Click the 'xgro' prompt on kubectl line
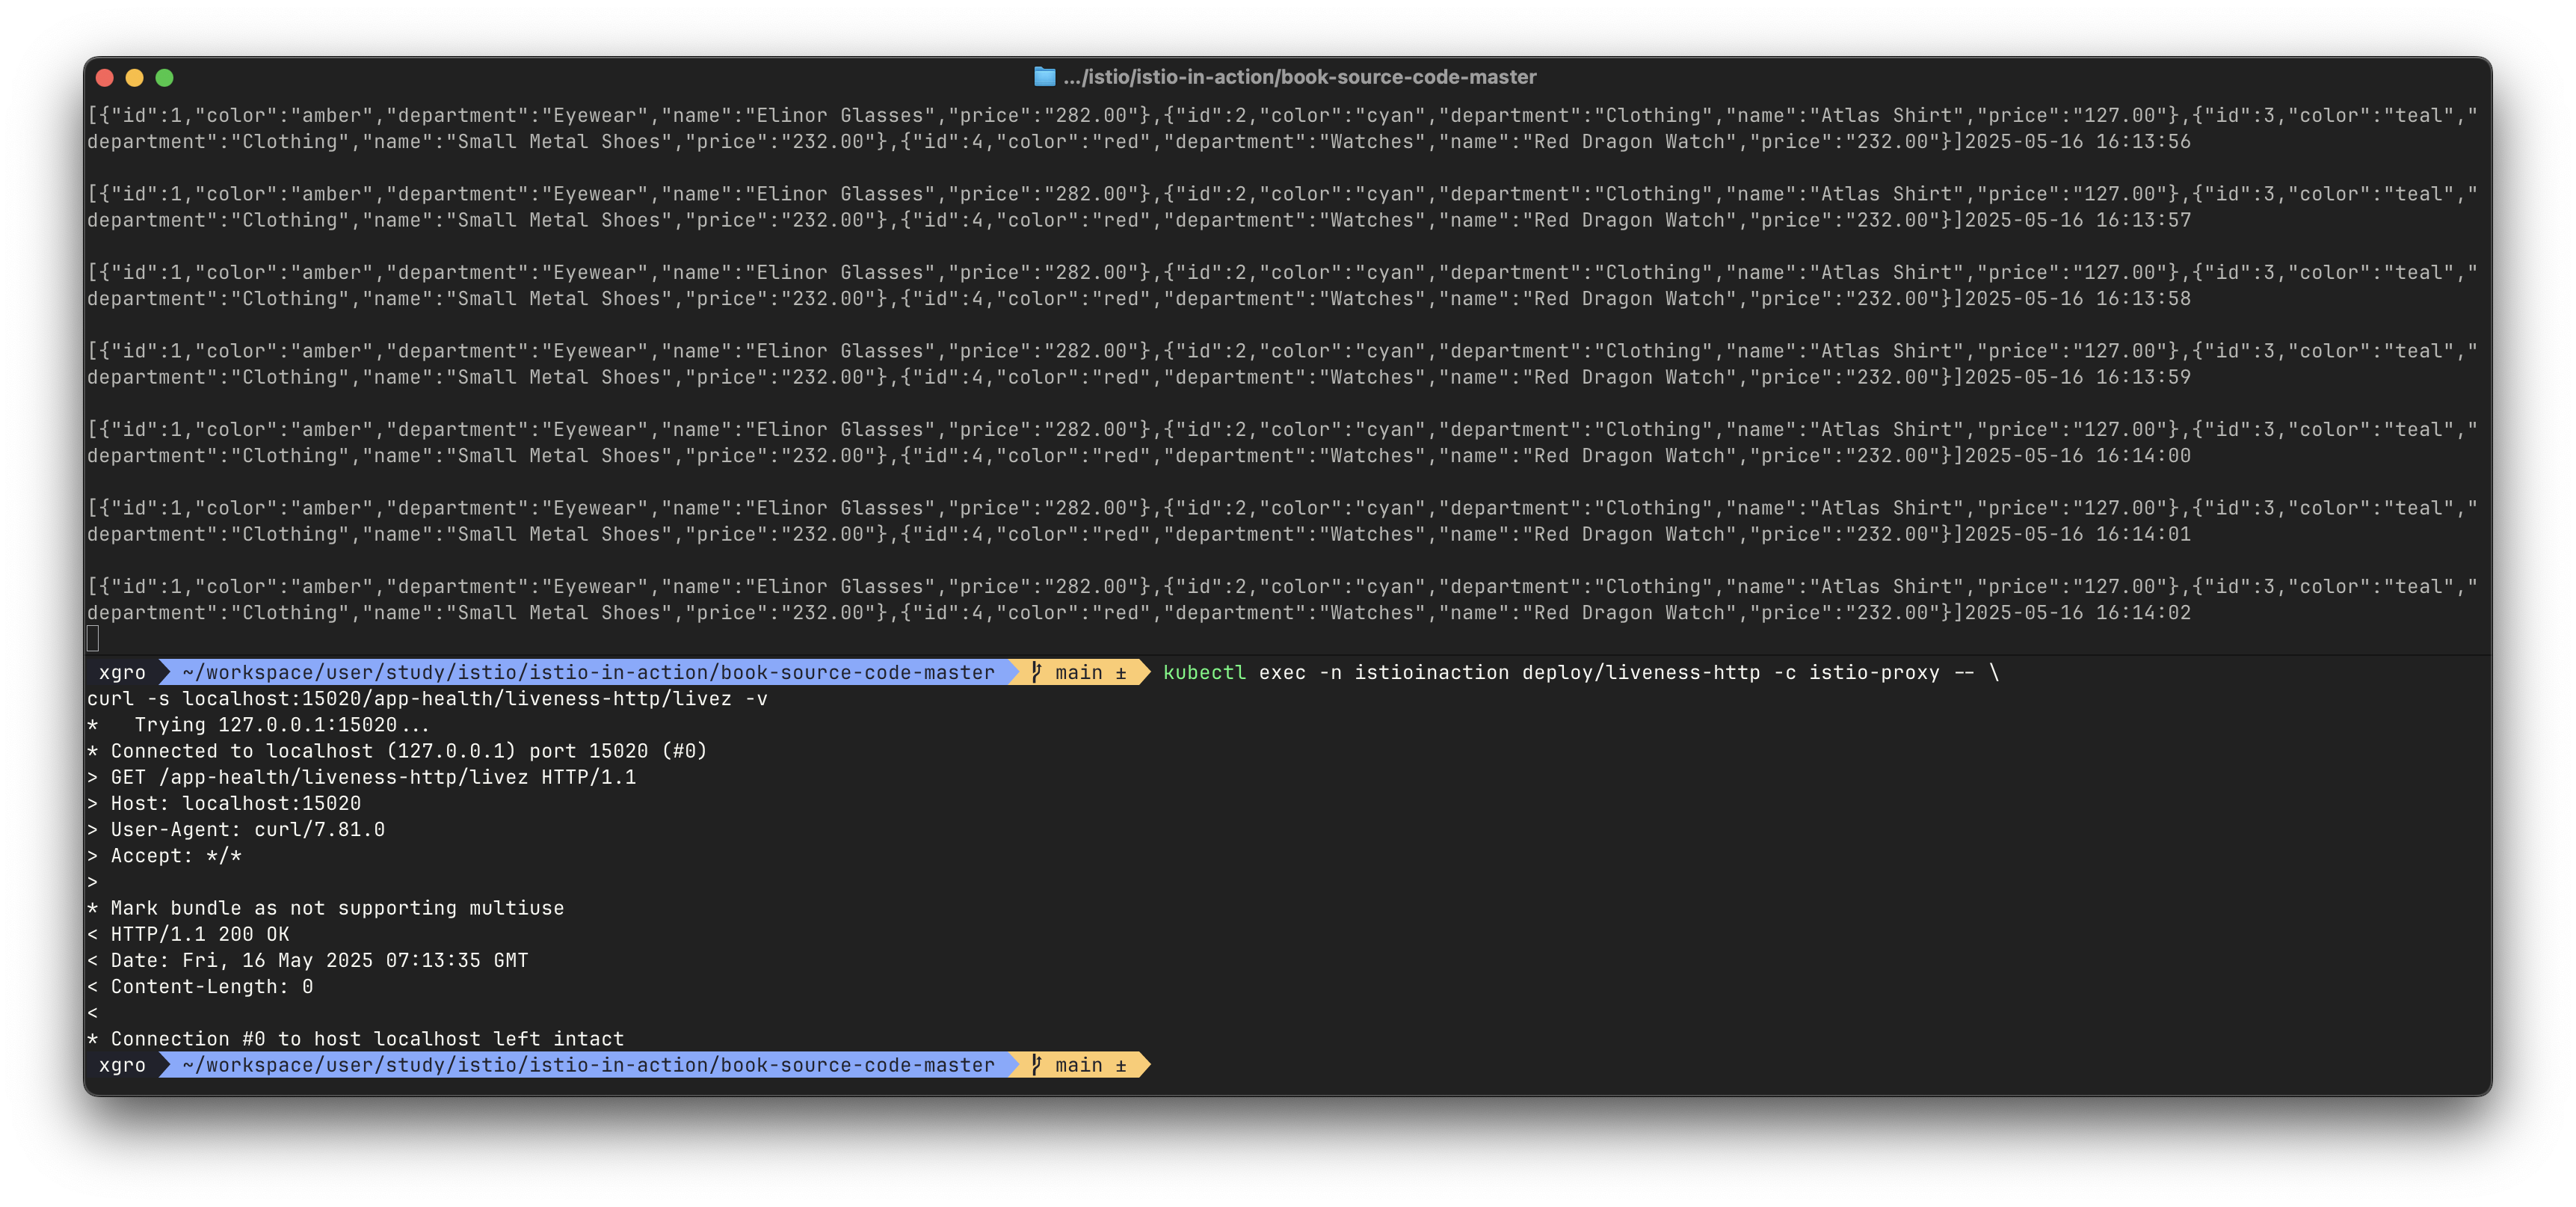Screen dimensions: 2576x1207 coord(122,672)
